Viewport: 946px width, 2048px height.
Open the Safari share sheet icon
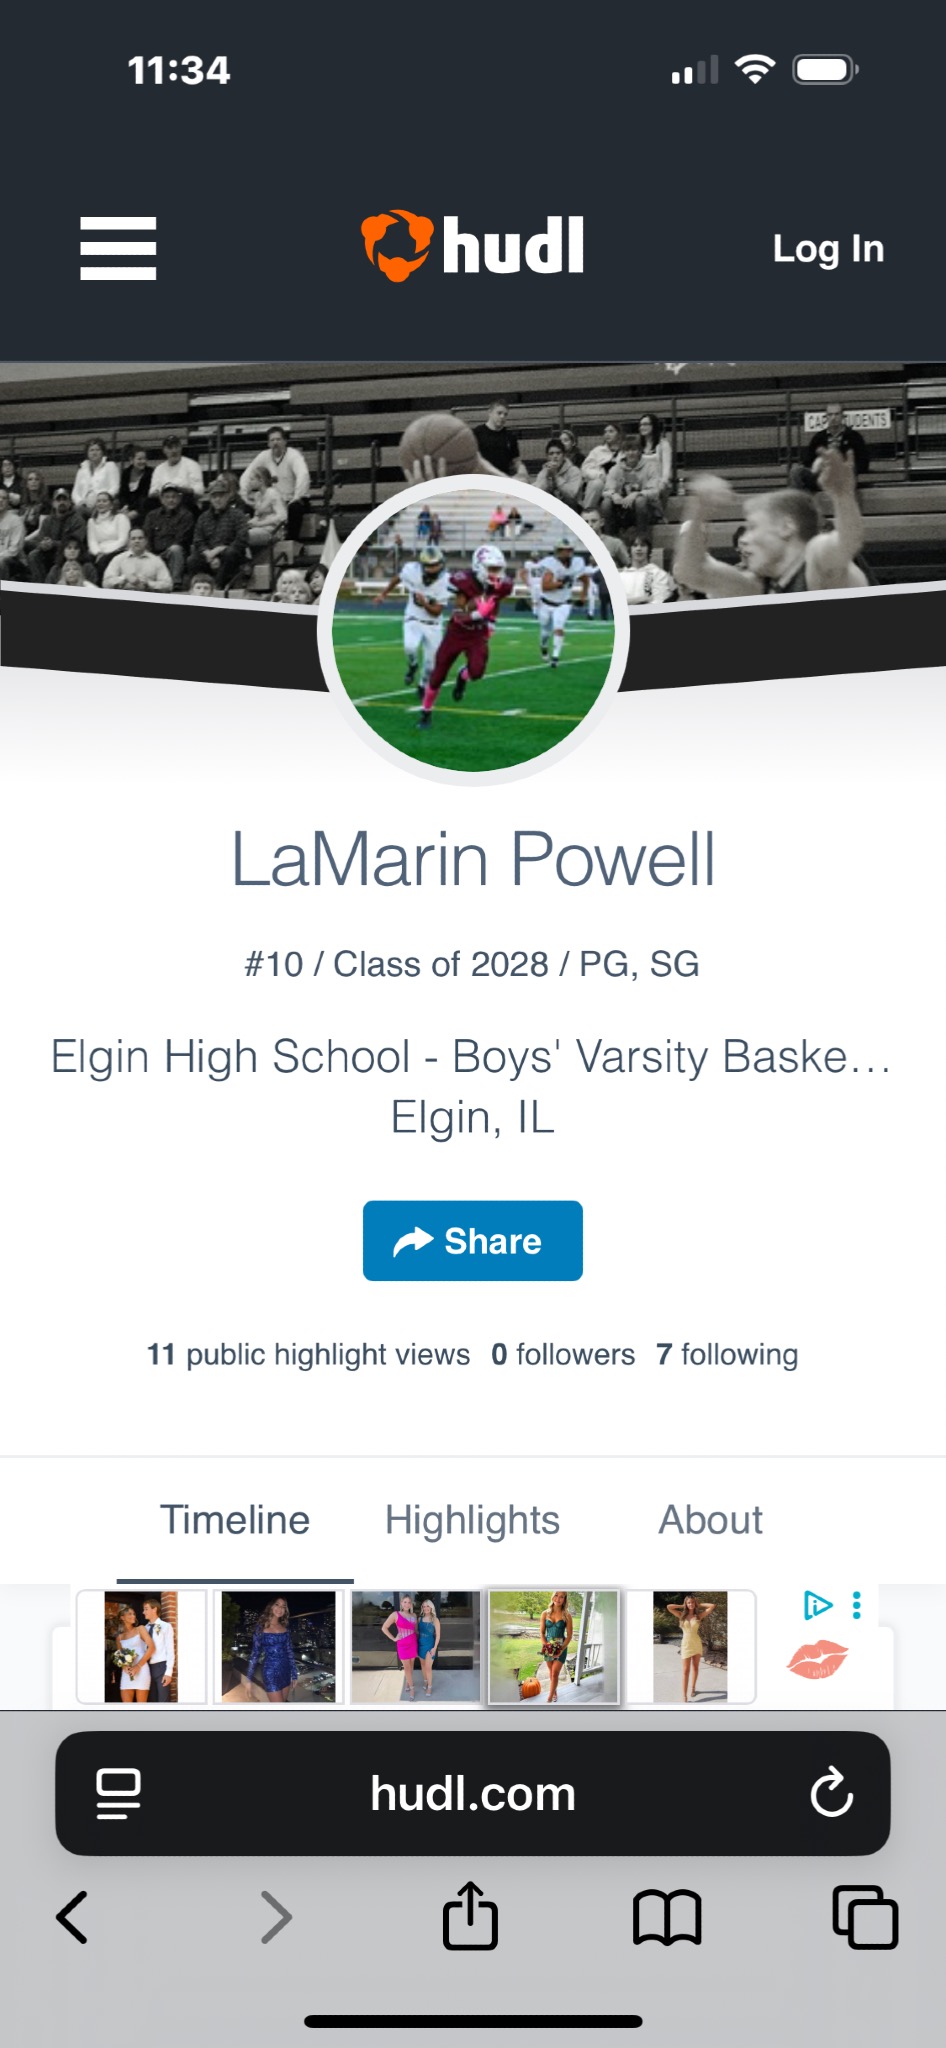pyautogui.click(x=470, y=1915)
